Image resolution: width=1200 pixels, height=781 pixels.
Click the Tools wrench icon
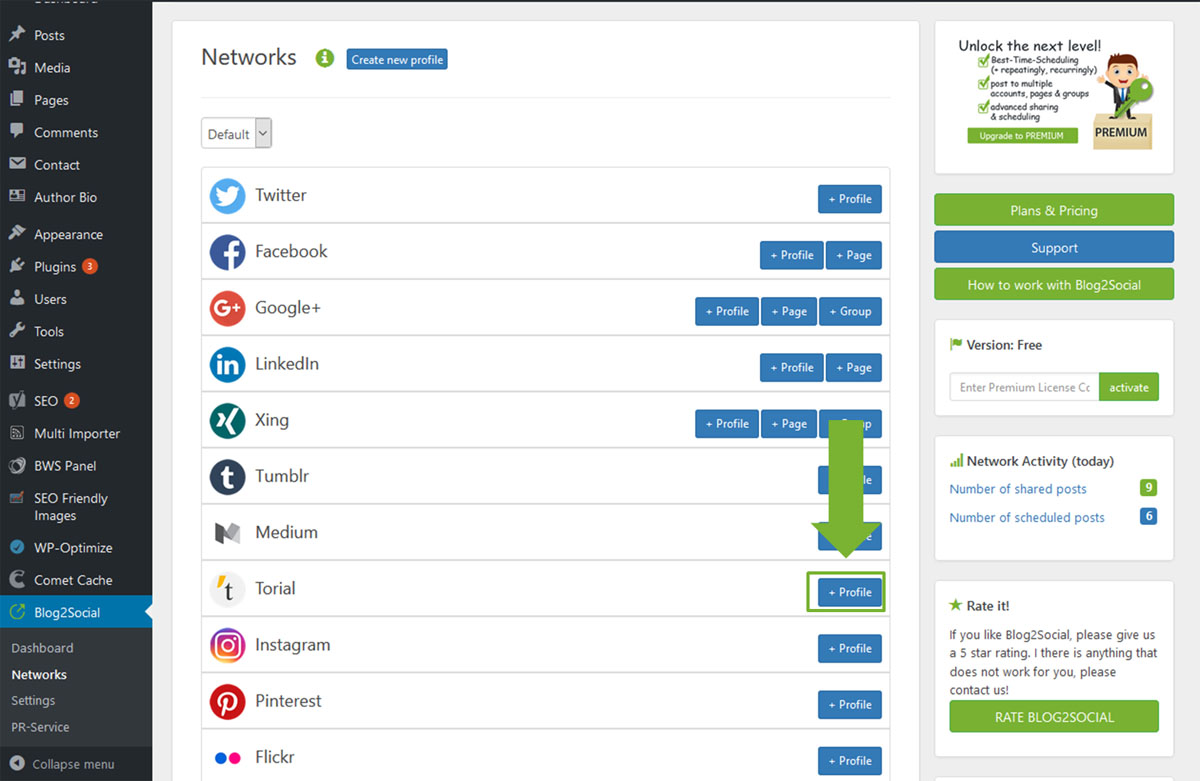pos(17,331)
